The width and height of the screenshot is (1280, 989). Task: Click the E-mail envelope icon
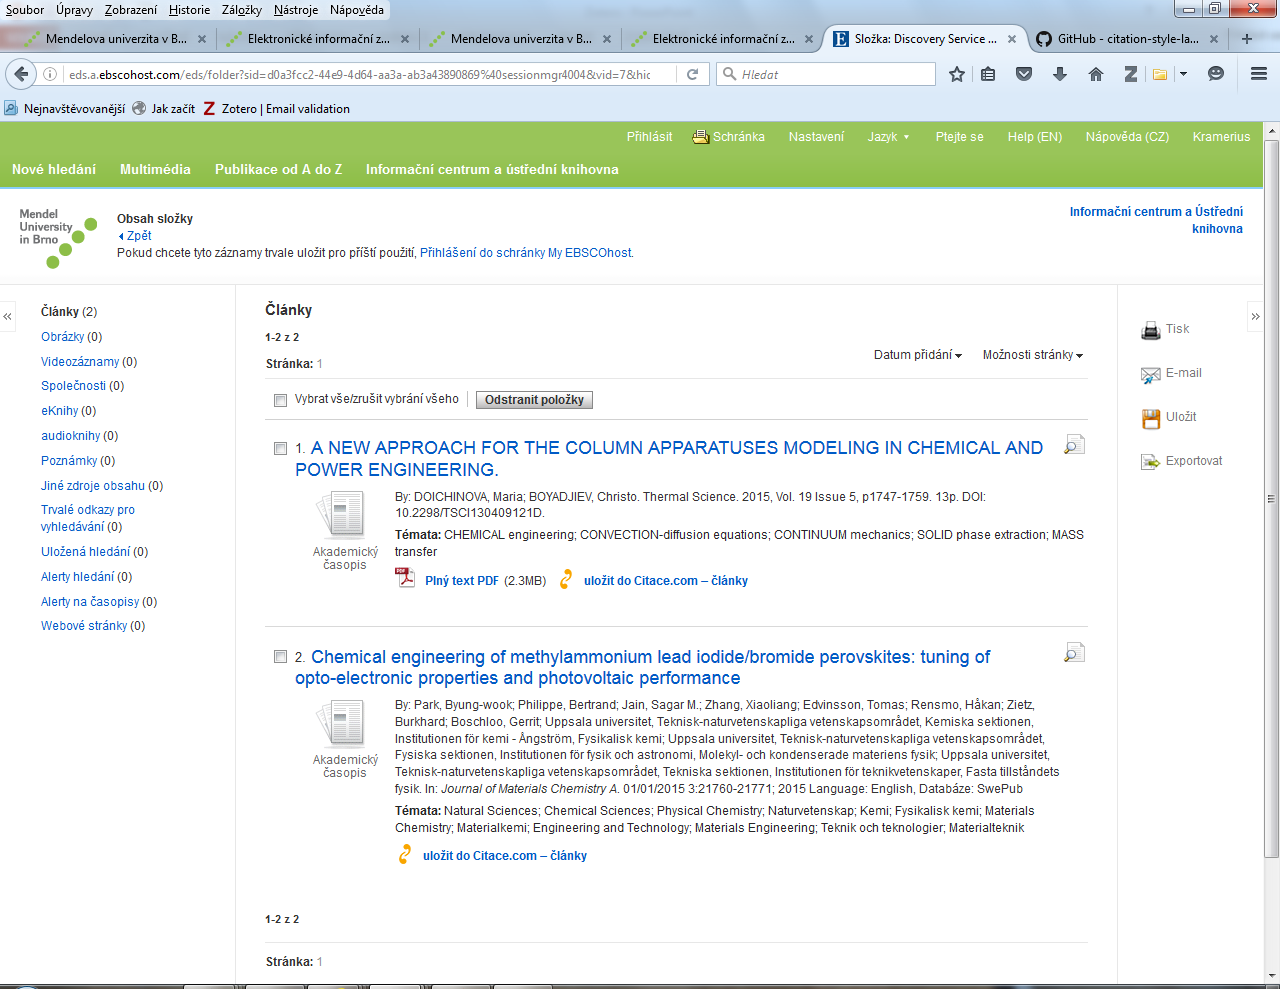pos(1151,374)
